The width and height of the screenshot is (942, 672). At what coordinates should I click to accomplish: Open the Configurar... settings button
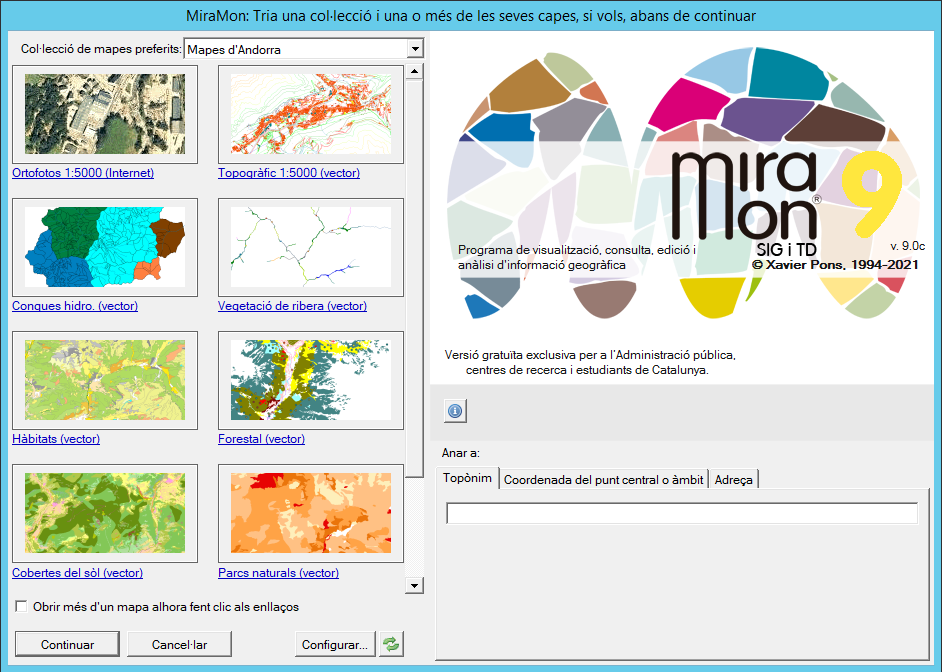(335, 644)
